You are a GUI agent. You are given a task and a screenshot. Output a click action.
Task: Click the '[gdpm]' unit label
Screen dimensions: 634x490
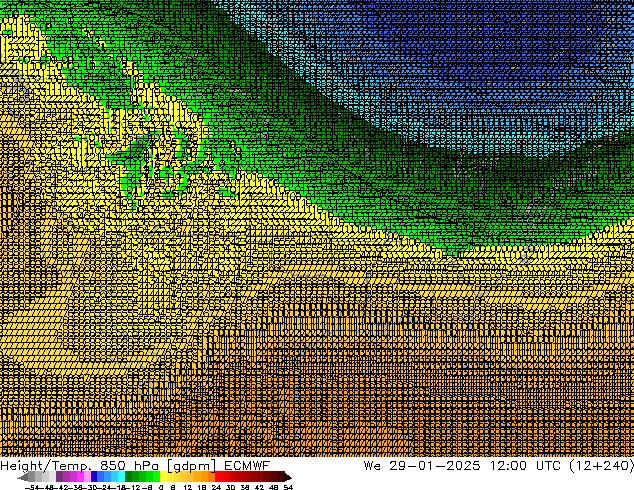[x=192, y=466]
